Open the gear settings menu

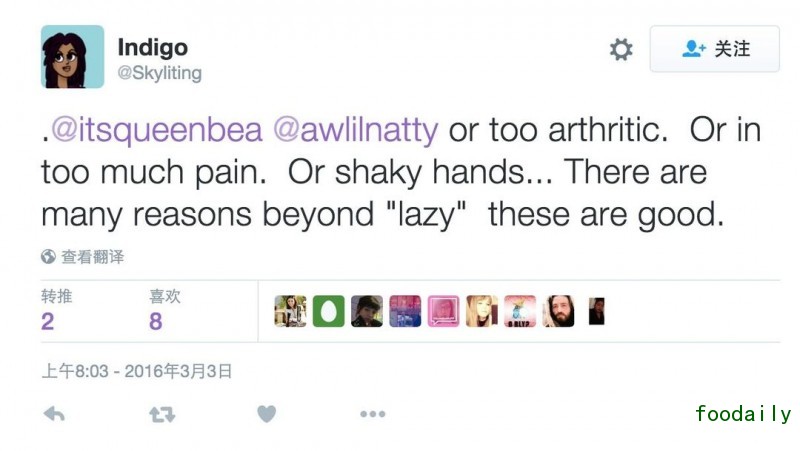pos(621,50)
